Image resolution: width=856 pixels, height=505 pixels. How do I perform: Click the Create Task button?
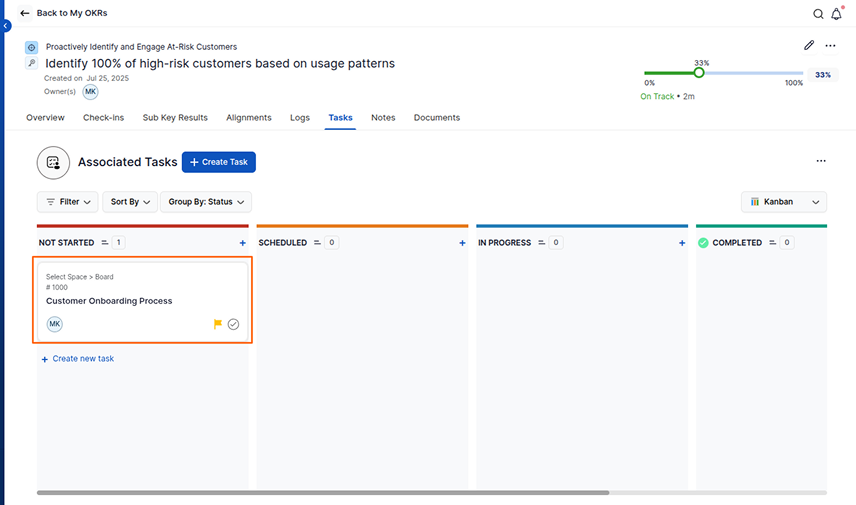coord(219,162)
